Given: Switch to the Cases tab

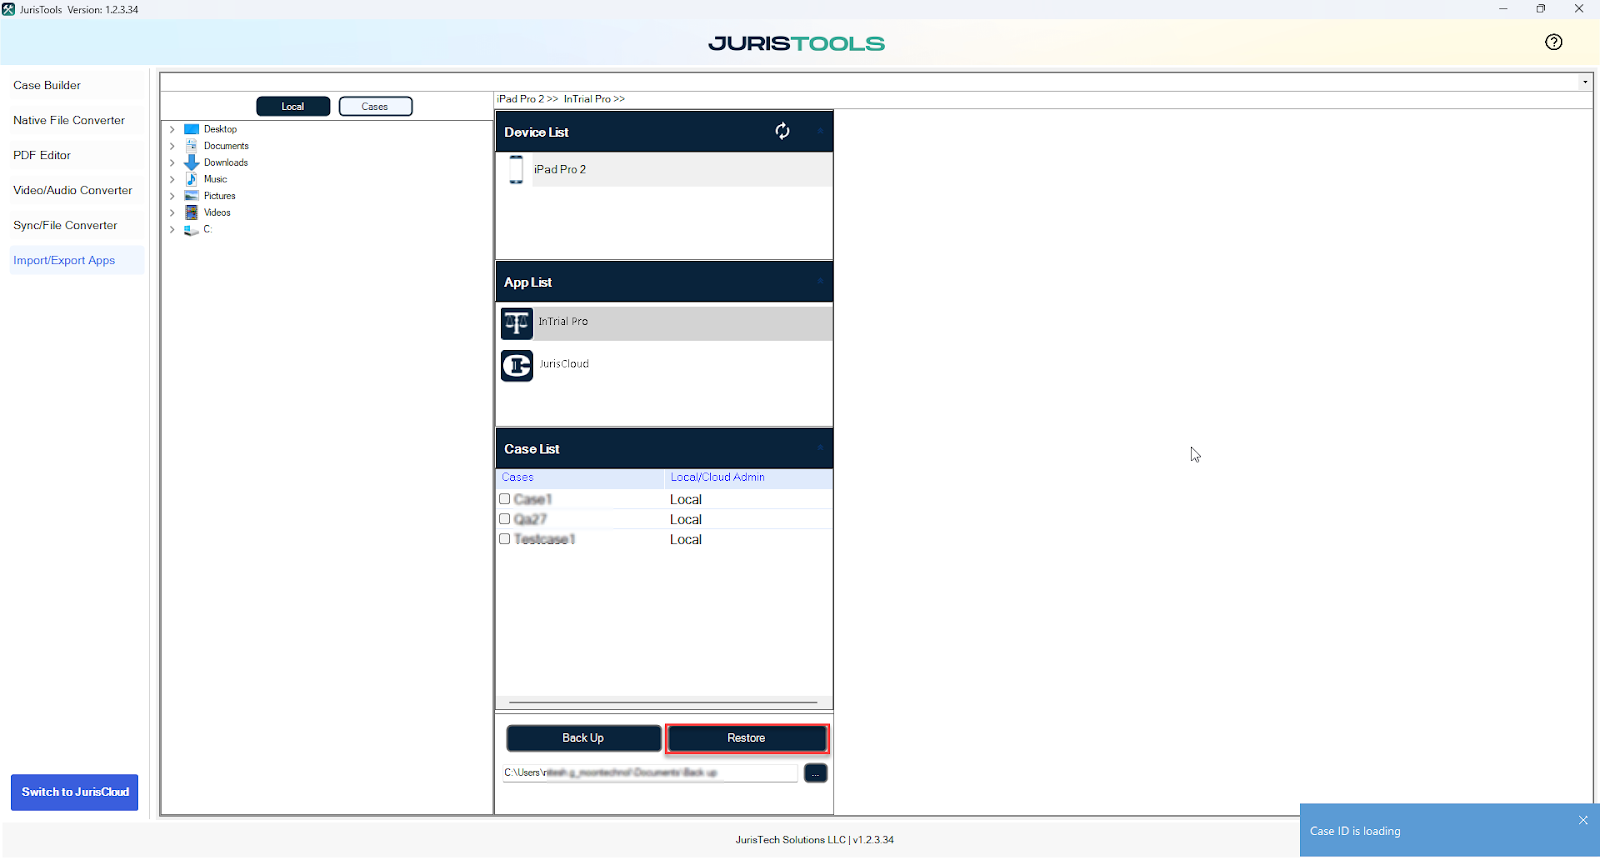Looking at the screenshot, I should (375, 106).
